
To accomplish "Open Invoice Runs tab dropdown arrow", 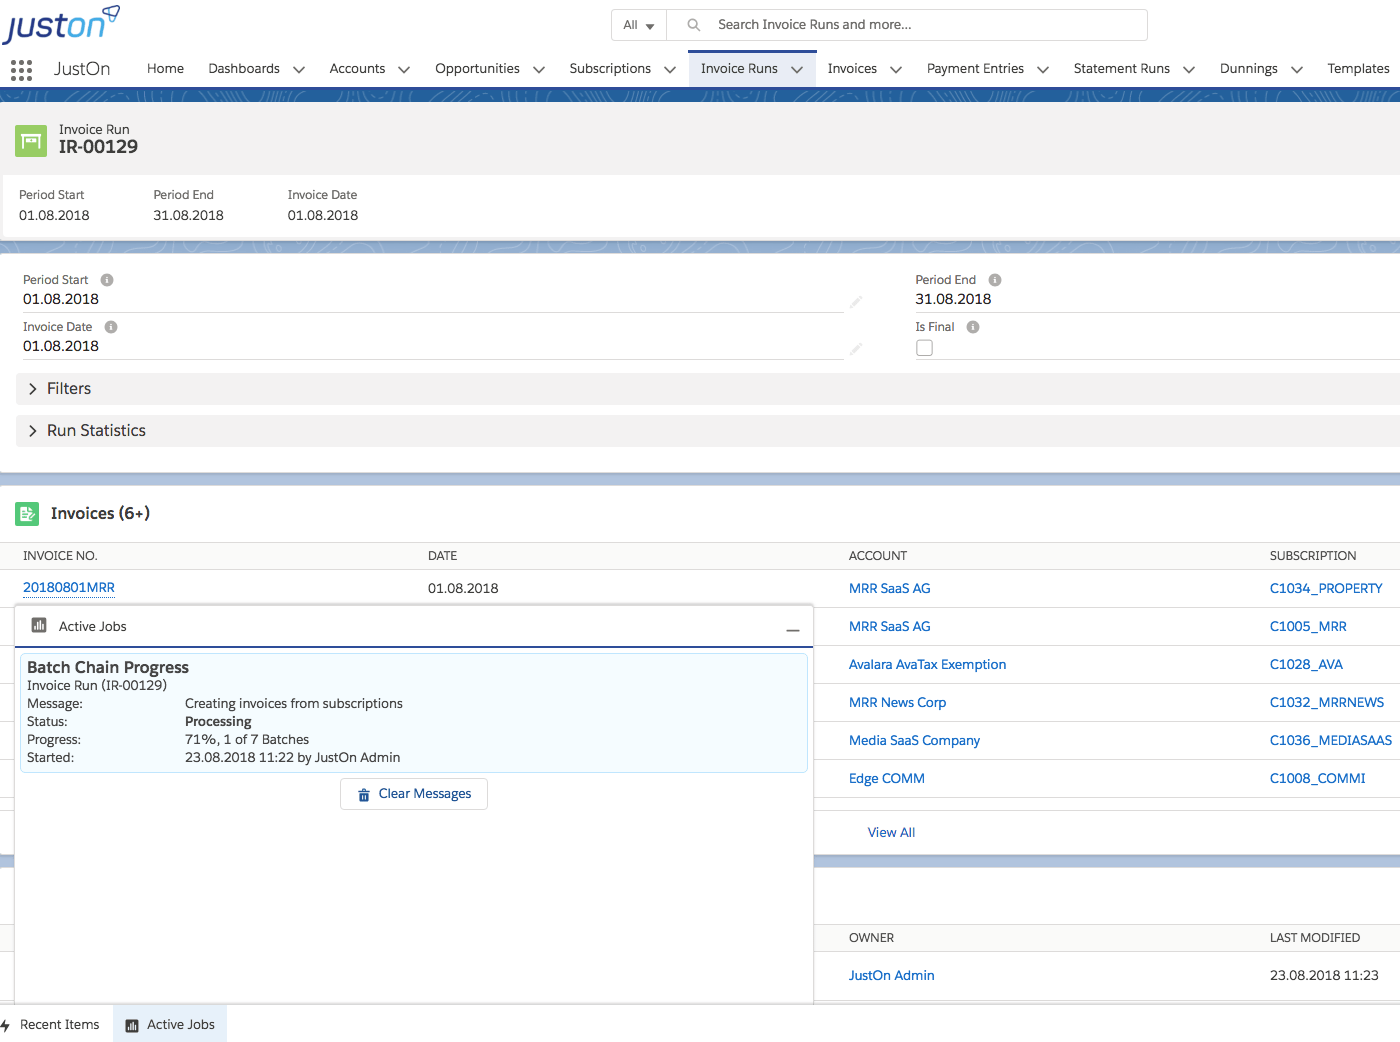I will (797, 70).
